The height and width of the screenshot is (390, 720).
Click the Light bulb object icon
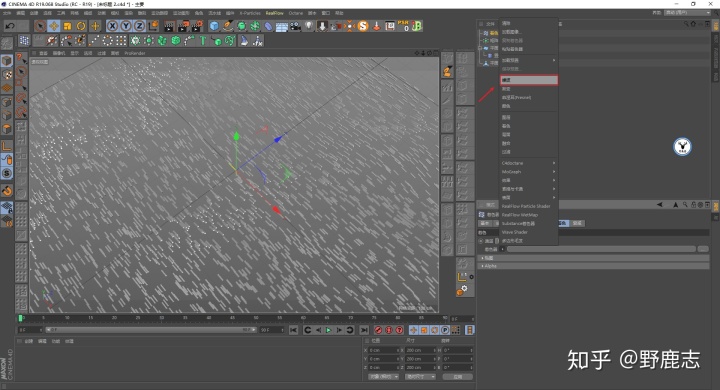tap(309, 26)
